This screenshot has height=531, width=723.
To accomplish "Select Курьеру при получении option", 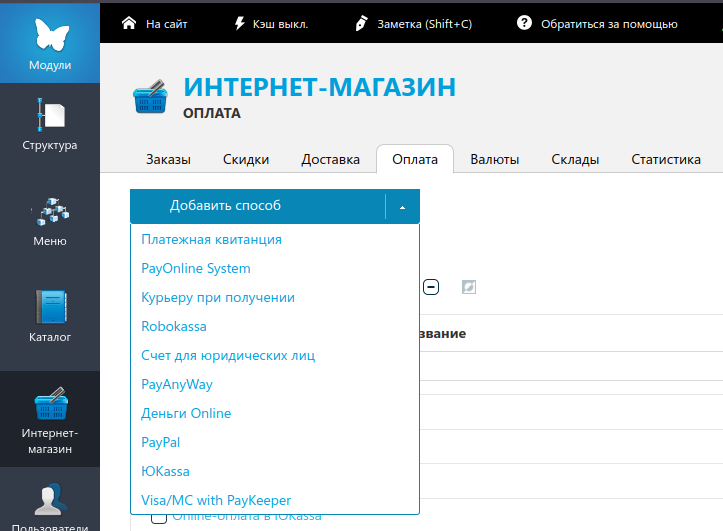I will [x=218, y=297].
